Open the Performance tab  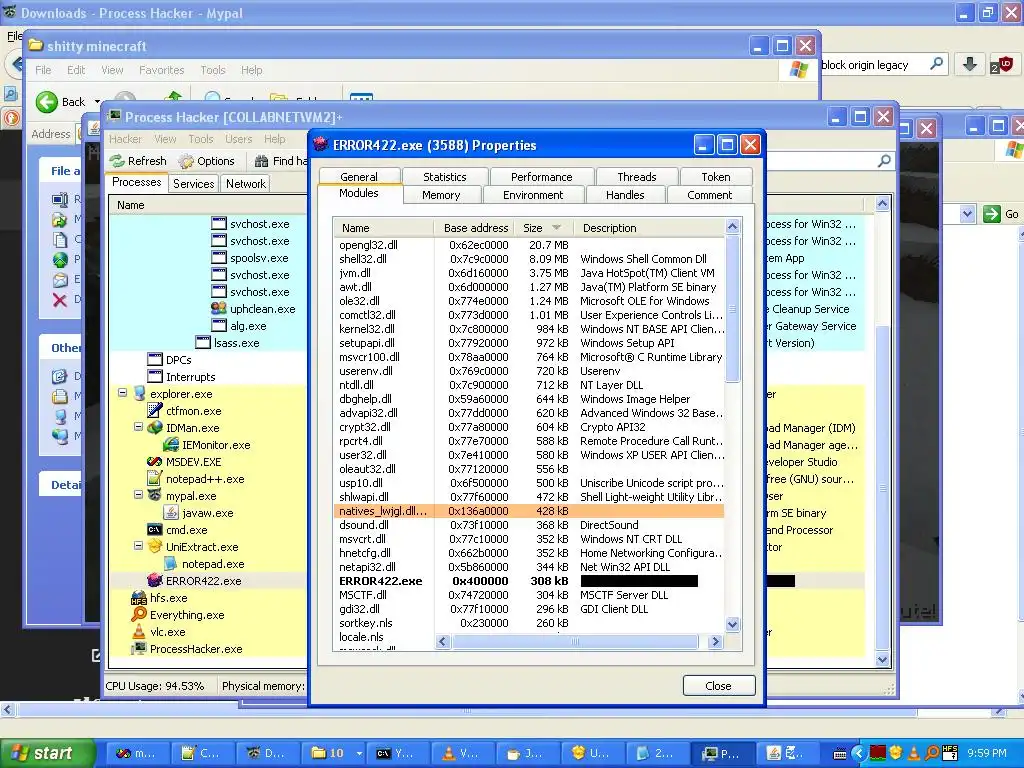(541, 177)
